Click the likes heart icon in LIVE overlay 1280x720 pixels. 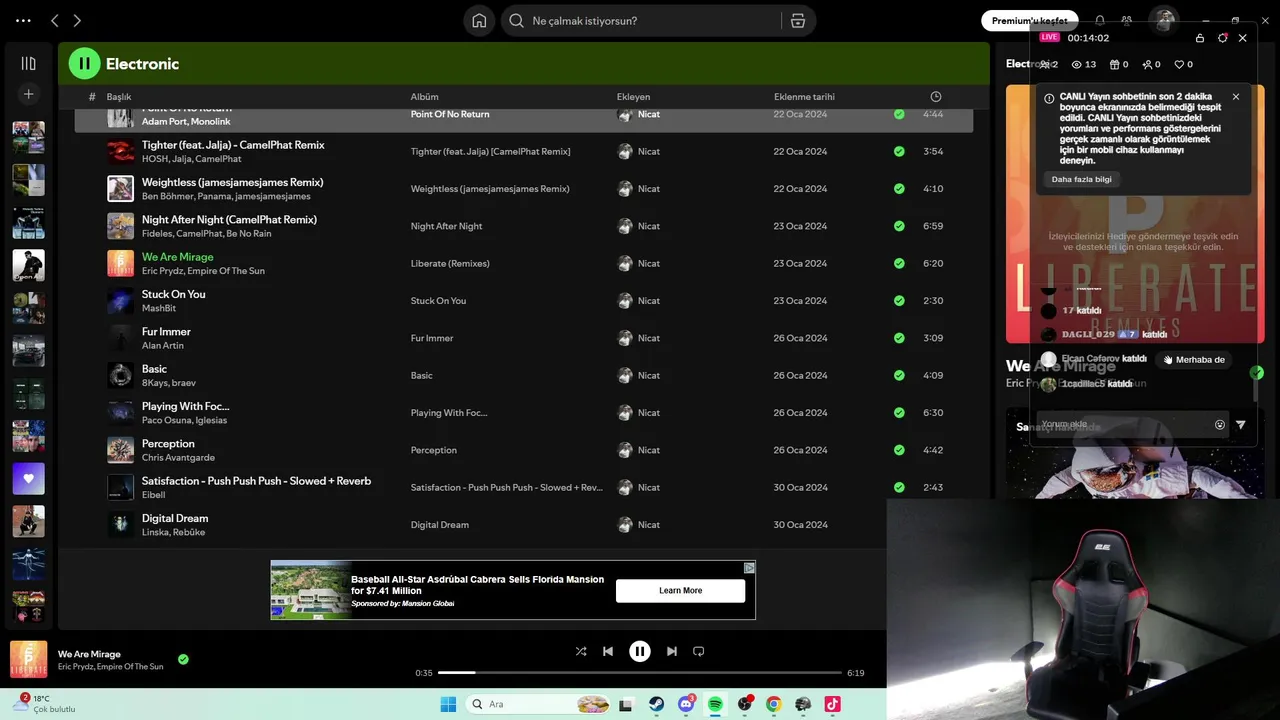[x=1179, y=64]
